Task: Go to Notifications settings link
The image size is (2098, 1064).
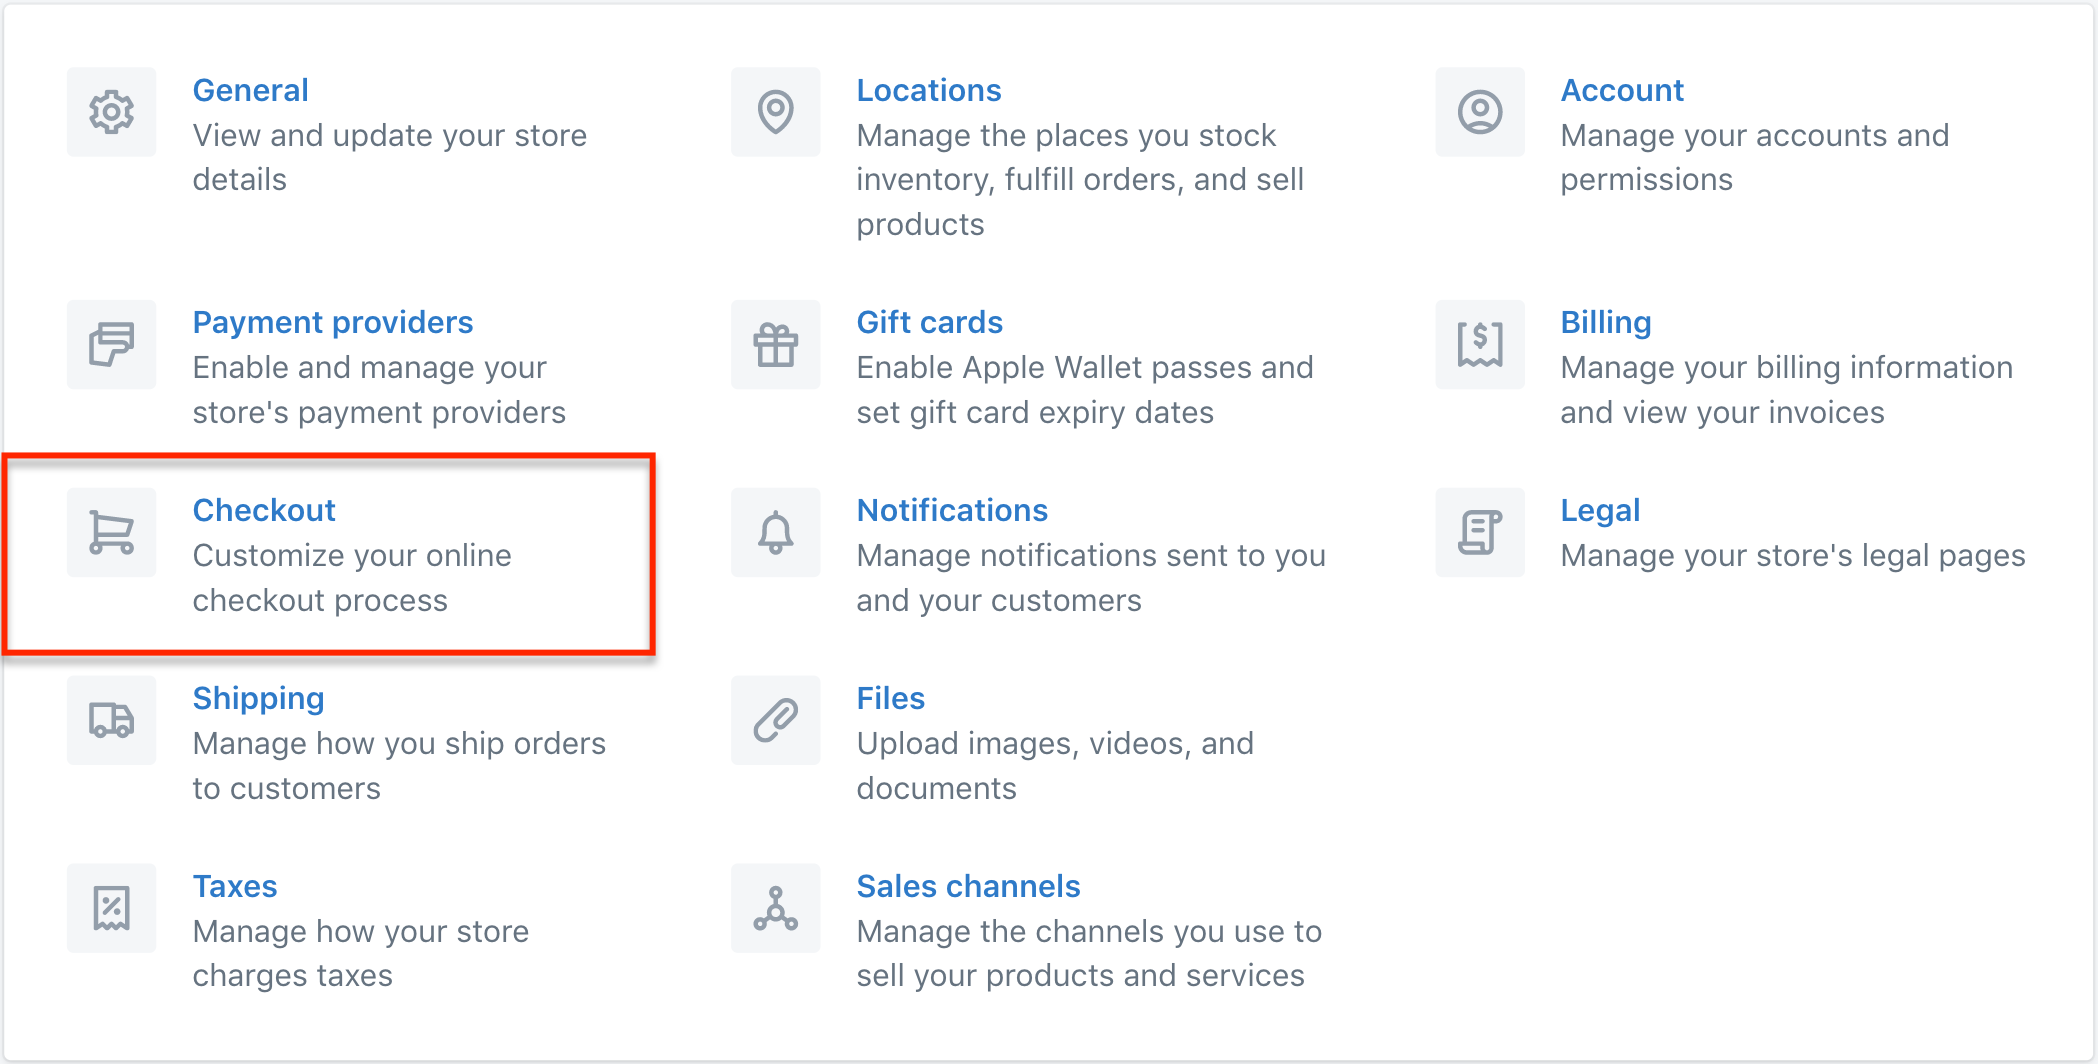Action: click(951, 510)
